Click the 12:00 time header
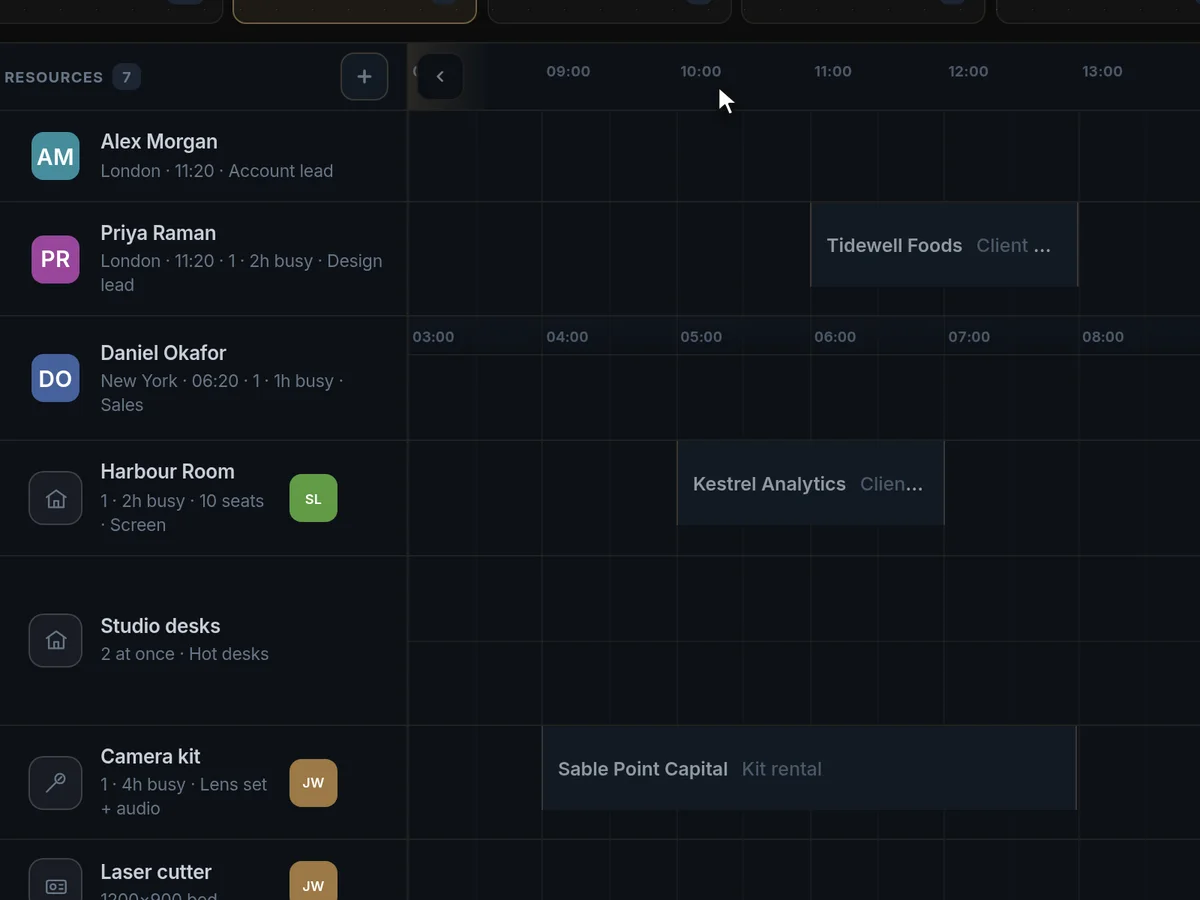Viewport: 1200px width, 900px height. tap(968, 71)
